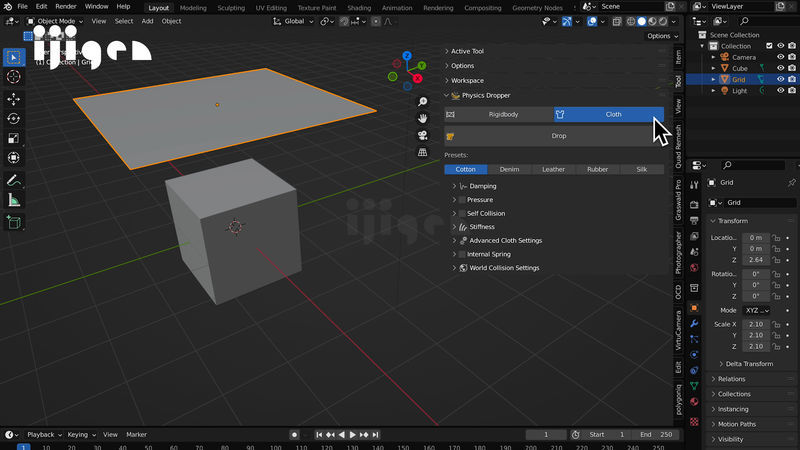Open the Texture properties checker tab

(694, 421)
